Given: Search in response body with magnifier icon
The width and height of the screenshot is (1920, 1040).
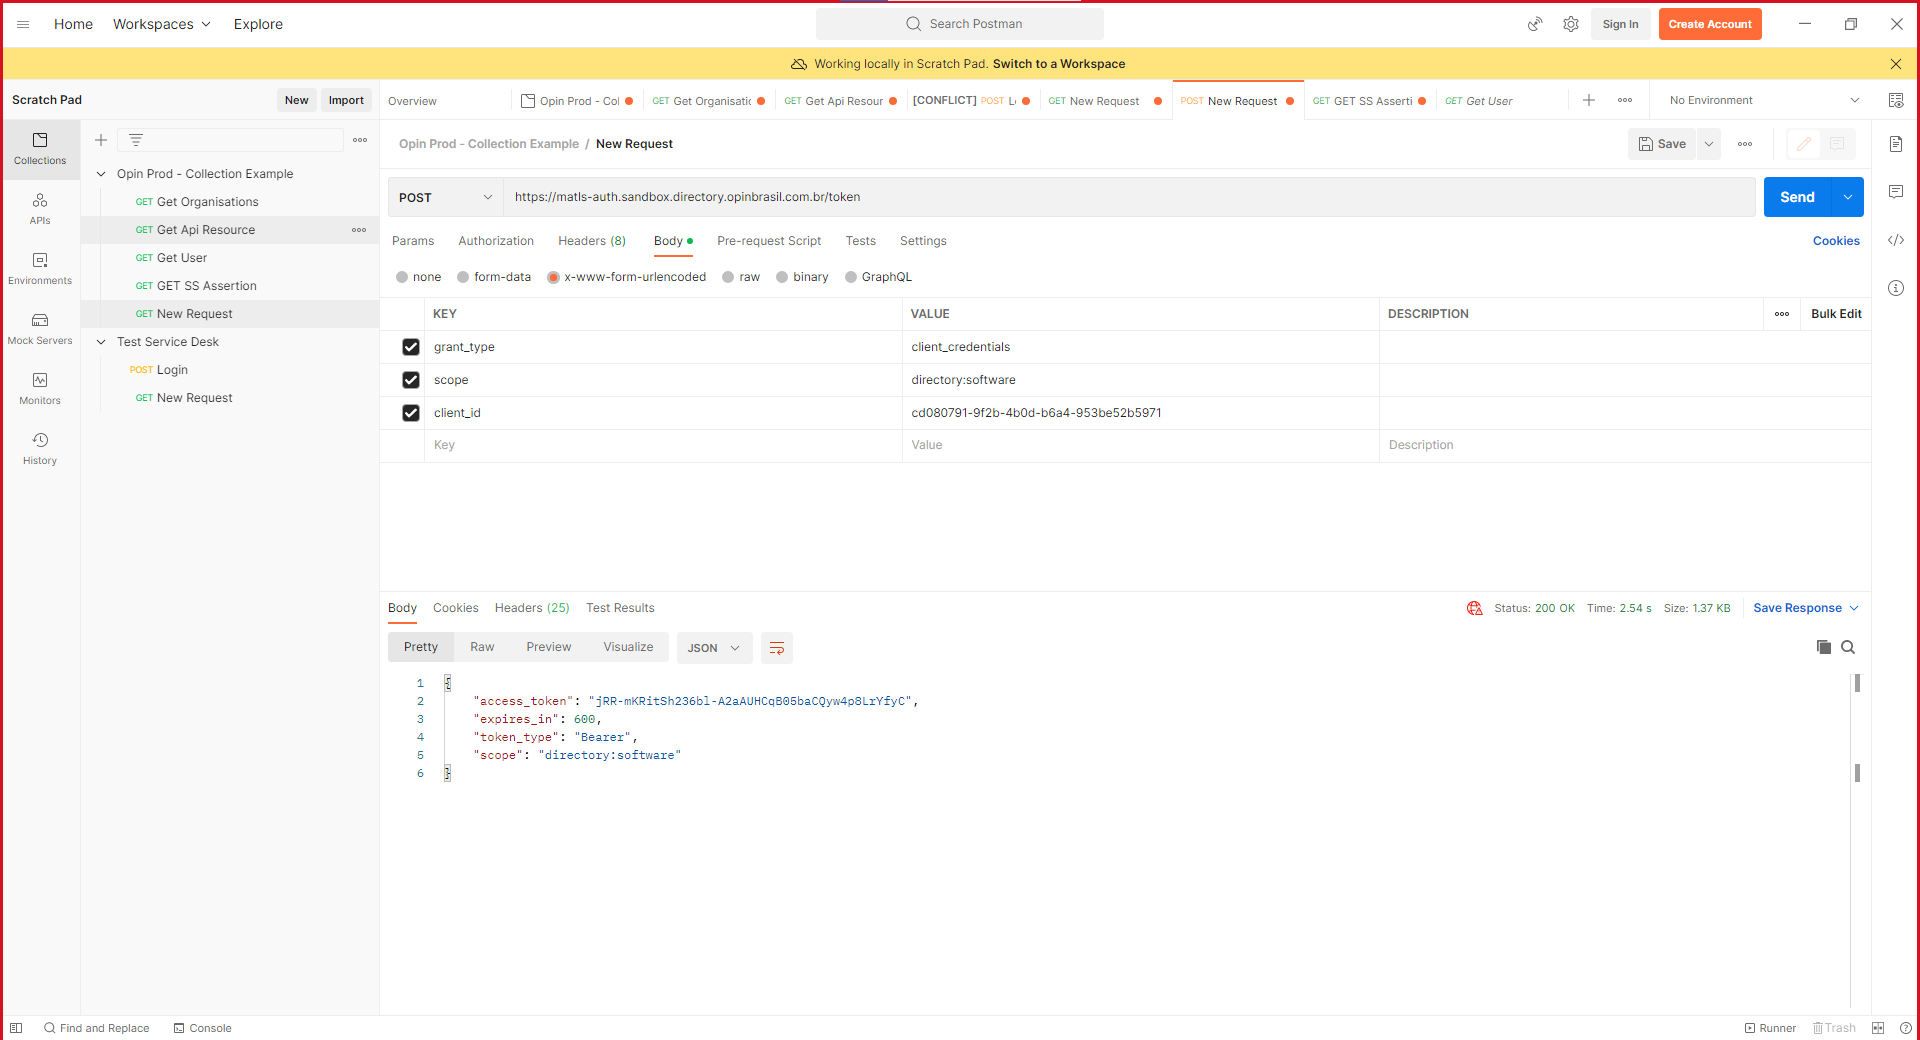Looking at the screenshot, I should [x=1848, y=647].
